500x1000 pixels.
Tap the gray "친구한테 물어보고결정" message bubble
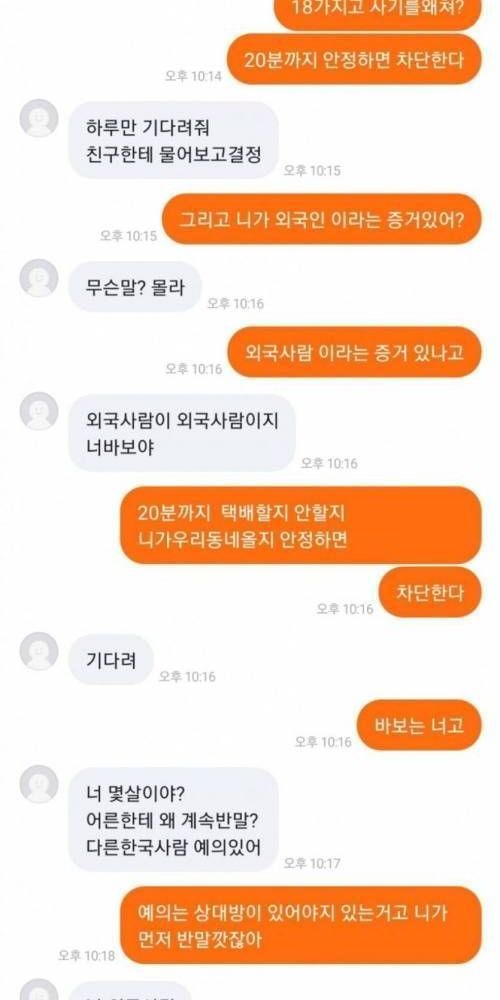click(x=173, y=140)
